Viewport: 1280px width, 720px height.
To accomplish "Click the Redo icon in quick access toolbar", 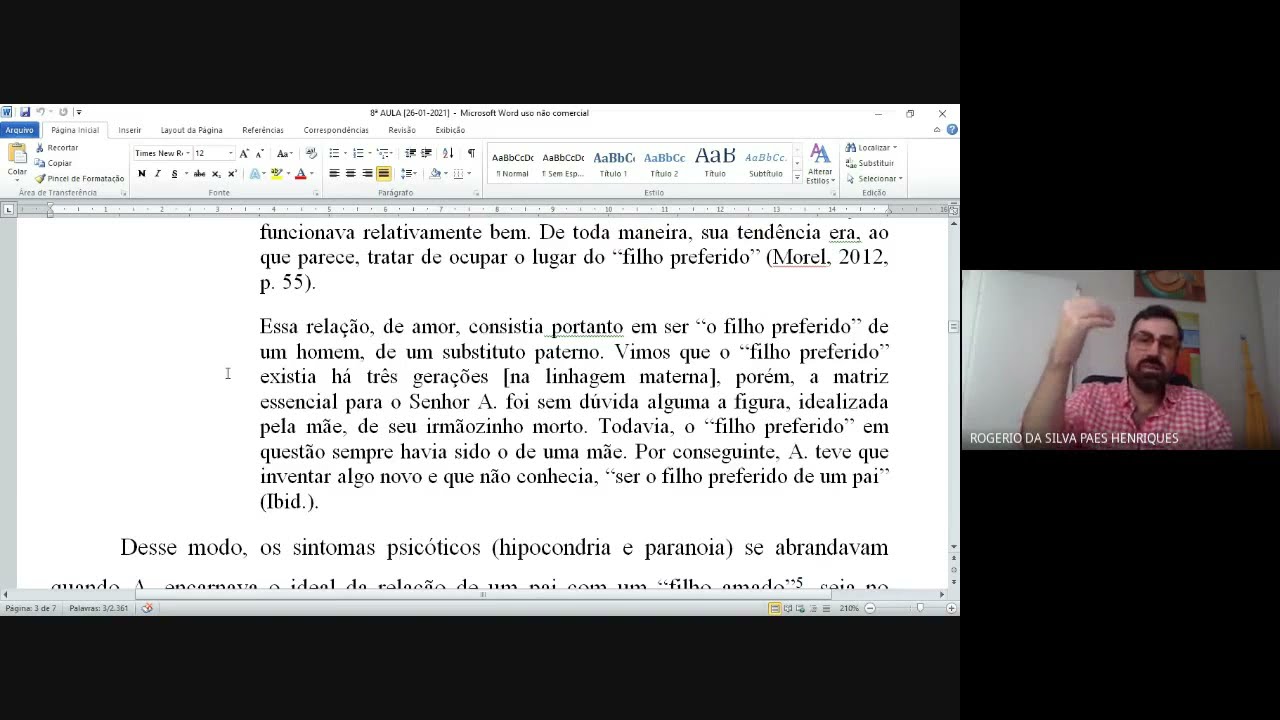I will click(63, 113).
